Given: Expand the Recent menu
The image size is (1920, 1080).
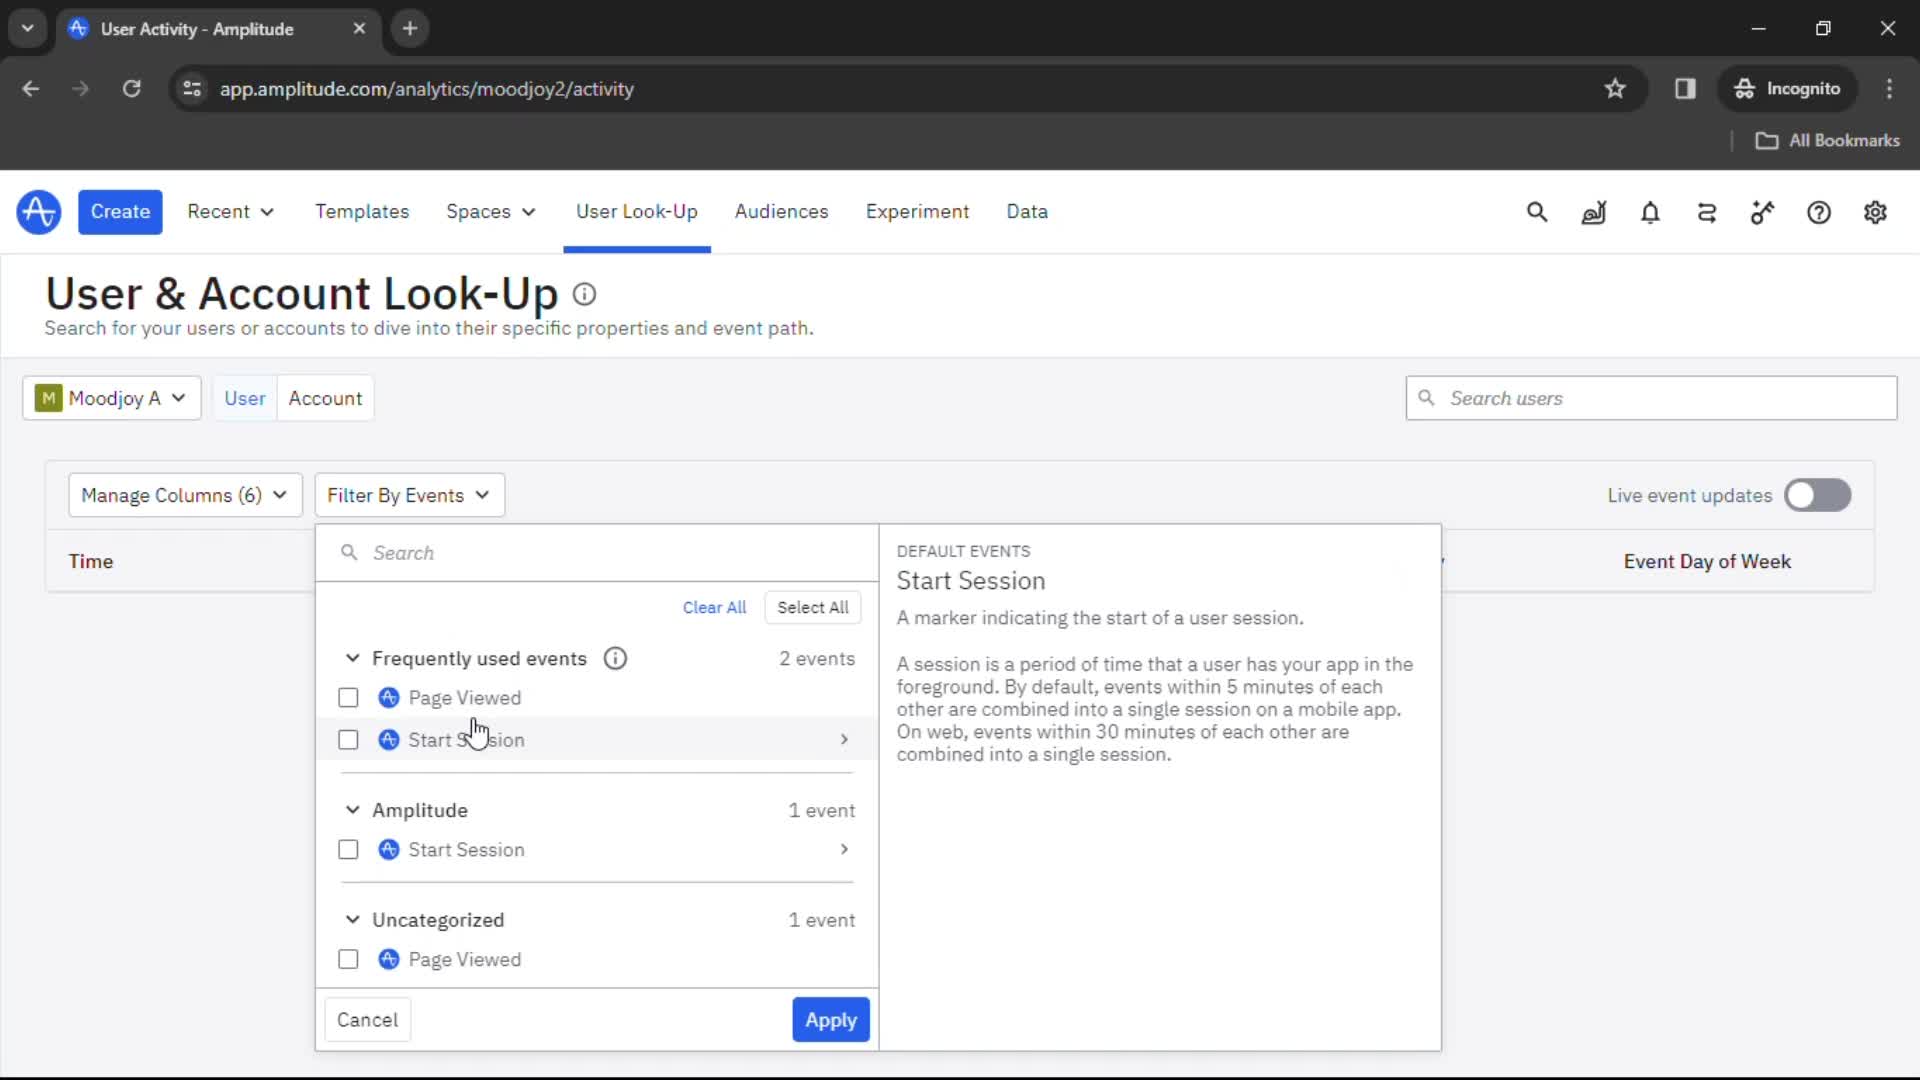Looking at the screenshot, I should coord(230,212).
